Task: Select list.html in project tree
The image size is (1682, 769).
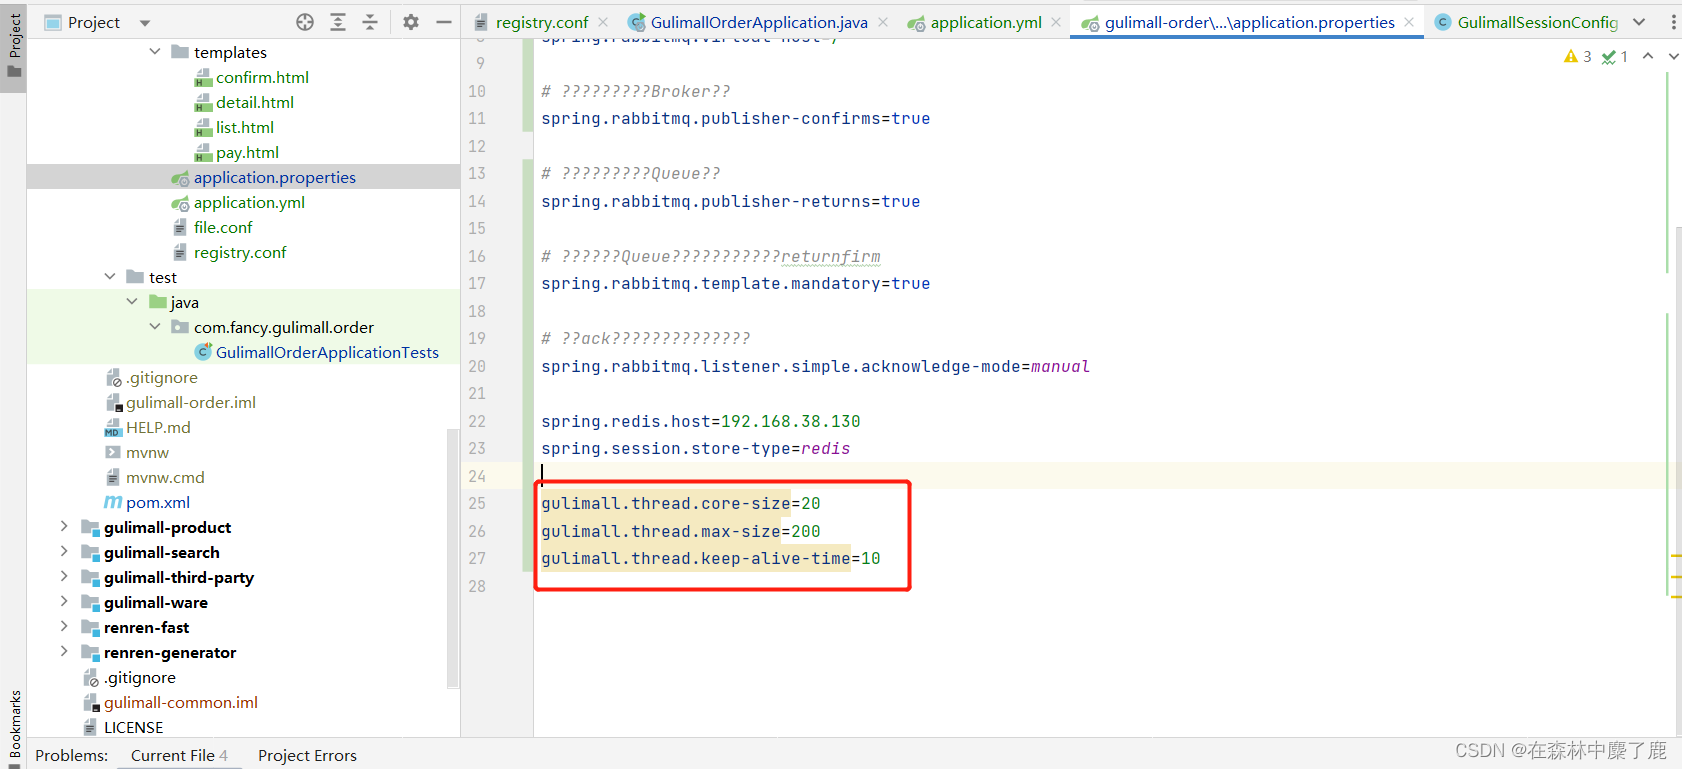Action: [244, 127]
